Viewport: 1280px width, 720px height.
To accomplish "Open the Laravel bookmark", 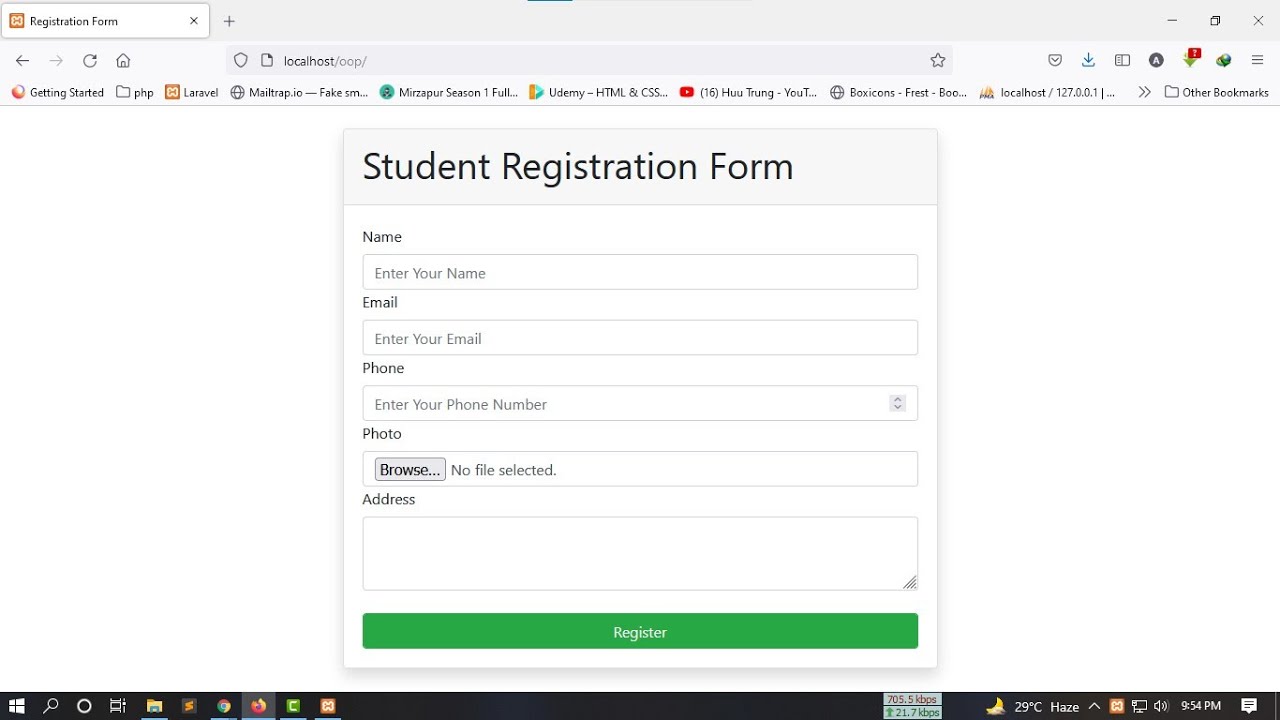I will (192, 92).
